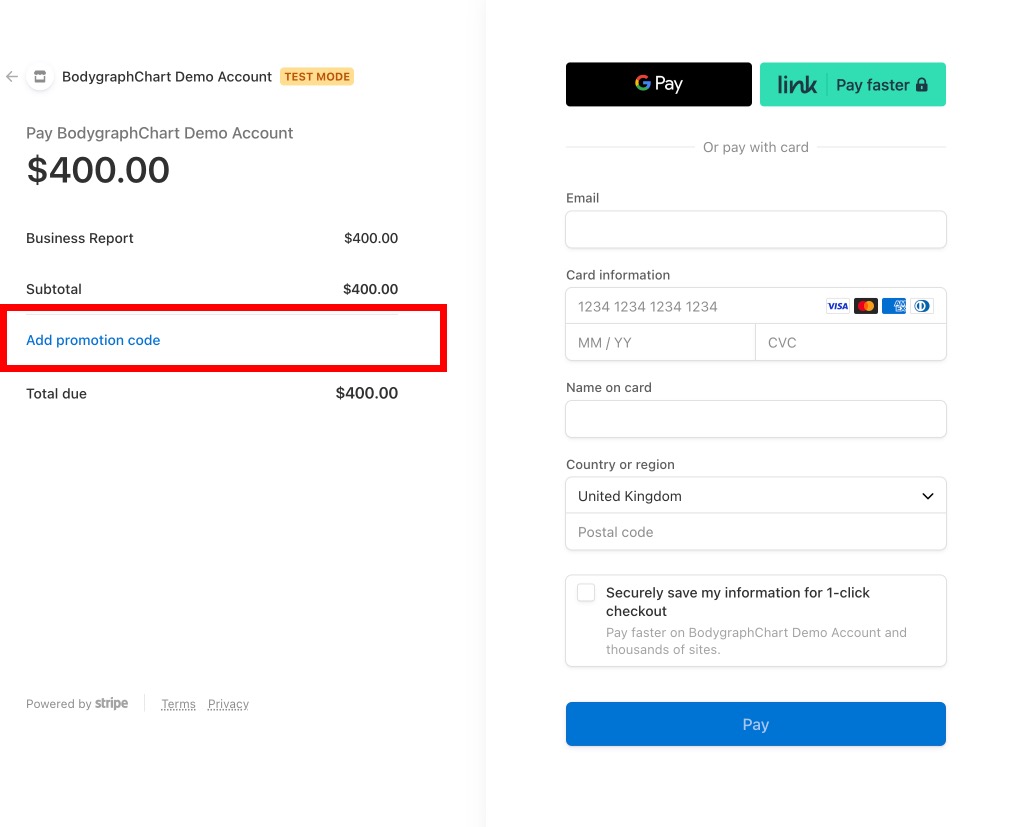This screenshot has height=827, width=1016.
Task: Open the Privacy link
Action: [x=228, y=703]
